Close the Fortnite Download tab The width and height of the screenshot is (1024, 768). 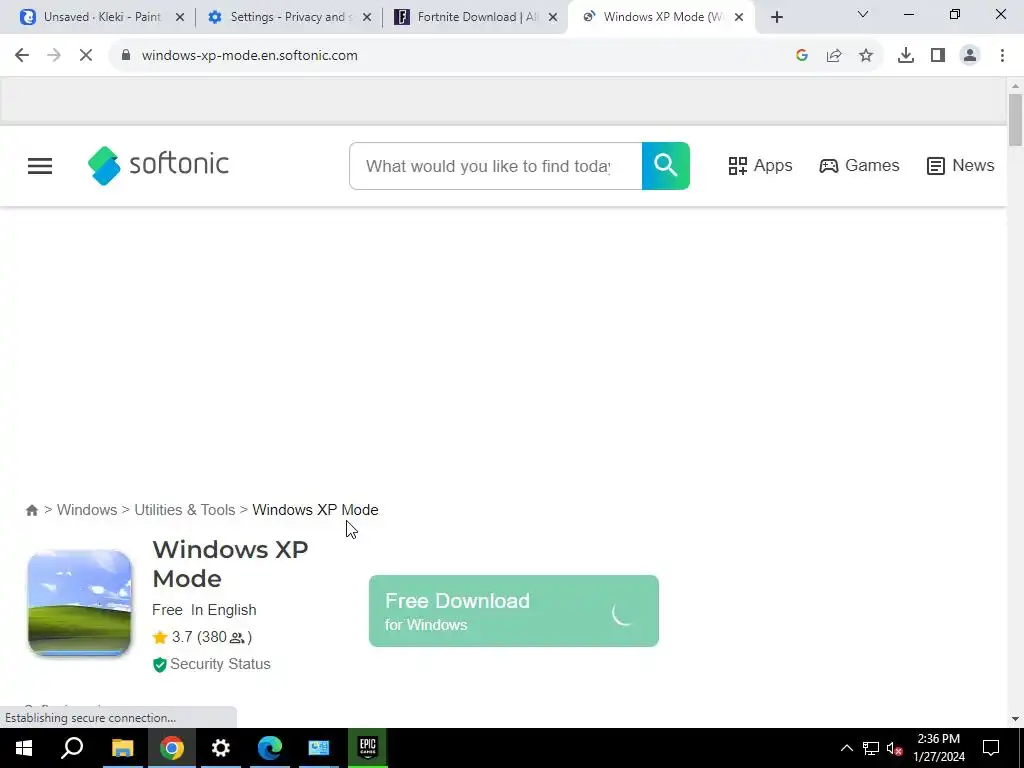(x=553, y=18)
